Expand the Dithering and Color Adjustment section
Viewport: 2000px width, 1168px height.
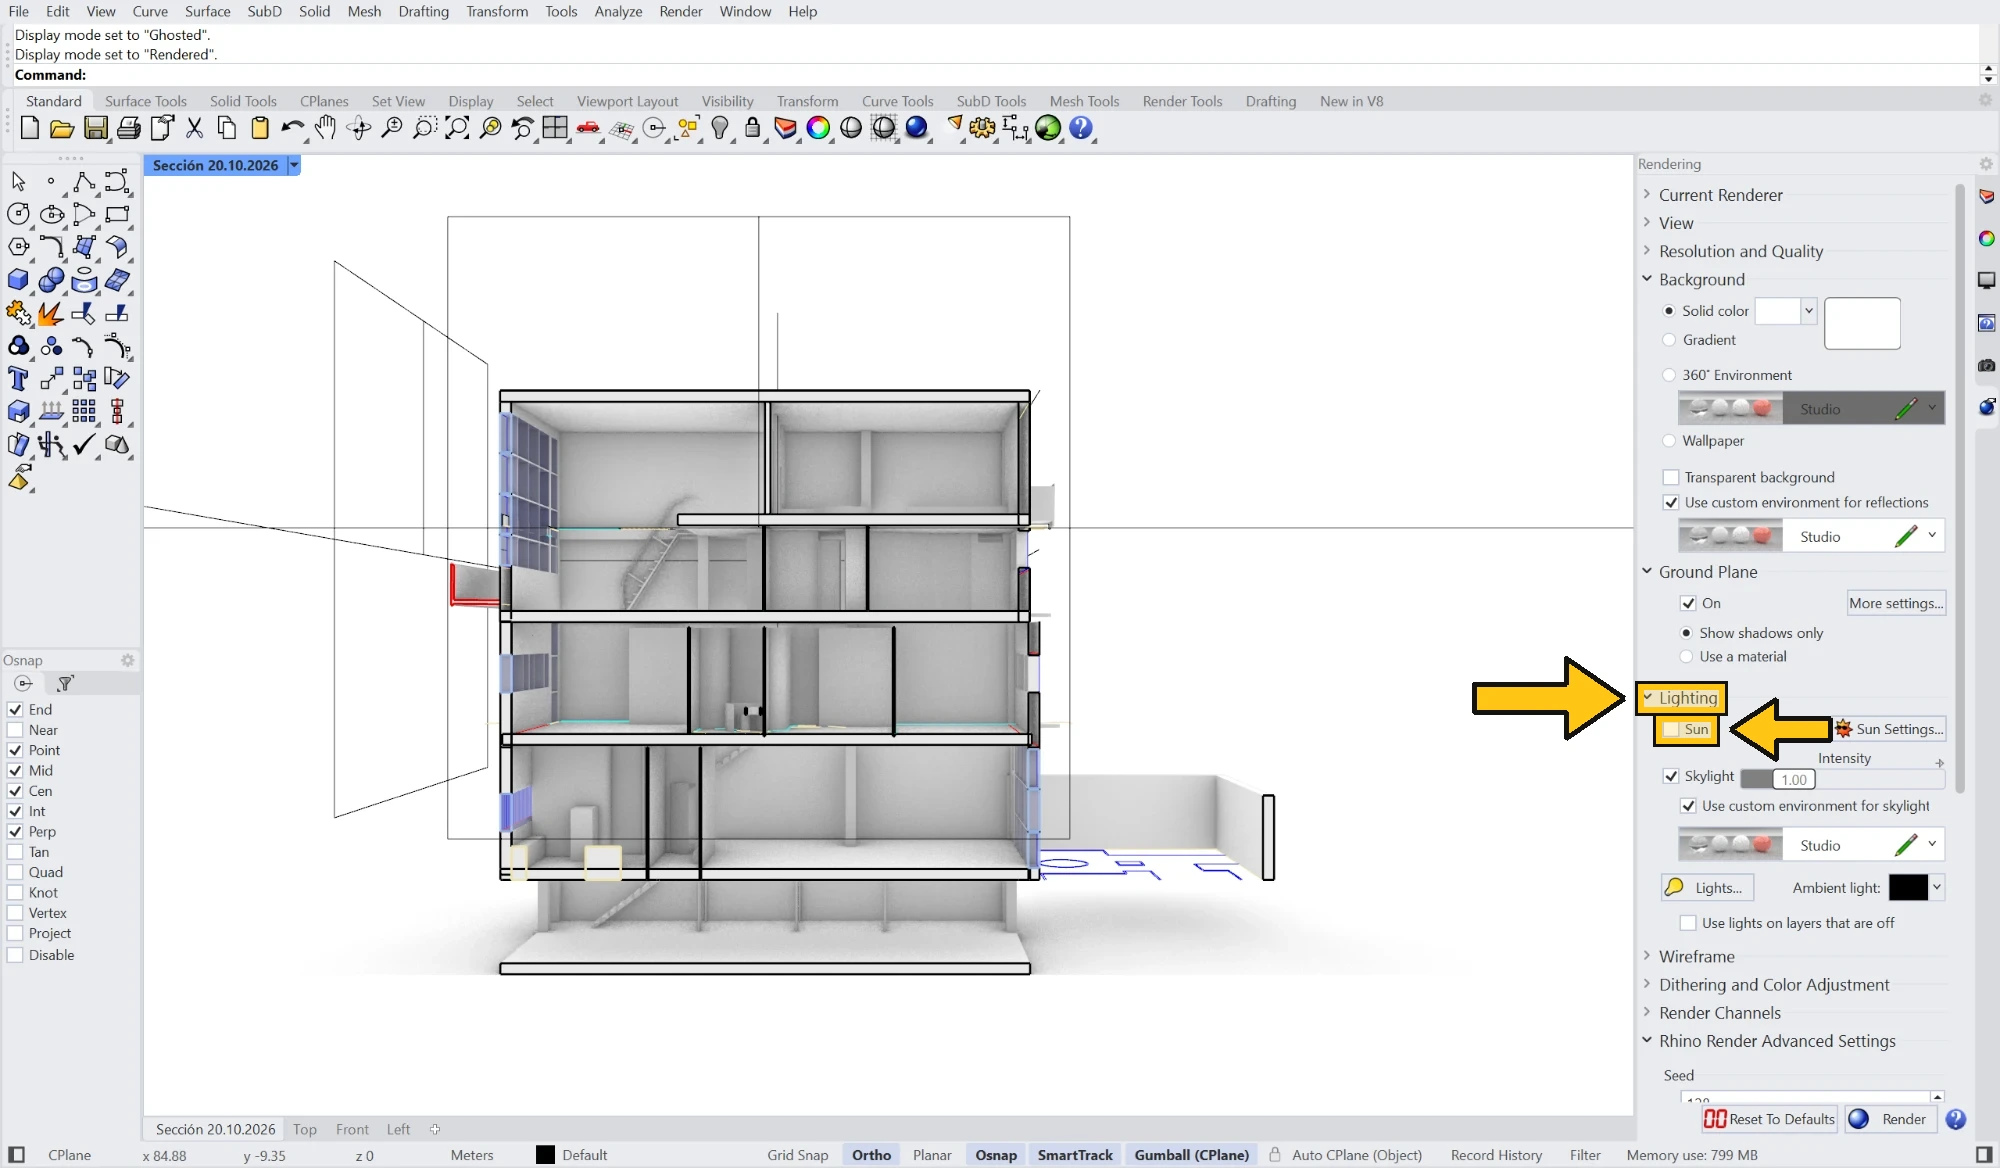(x=1648, y=984)
